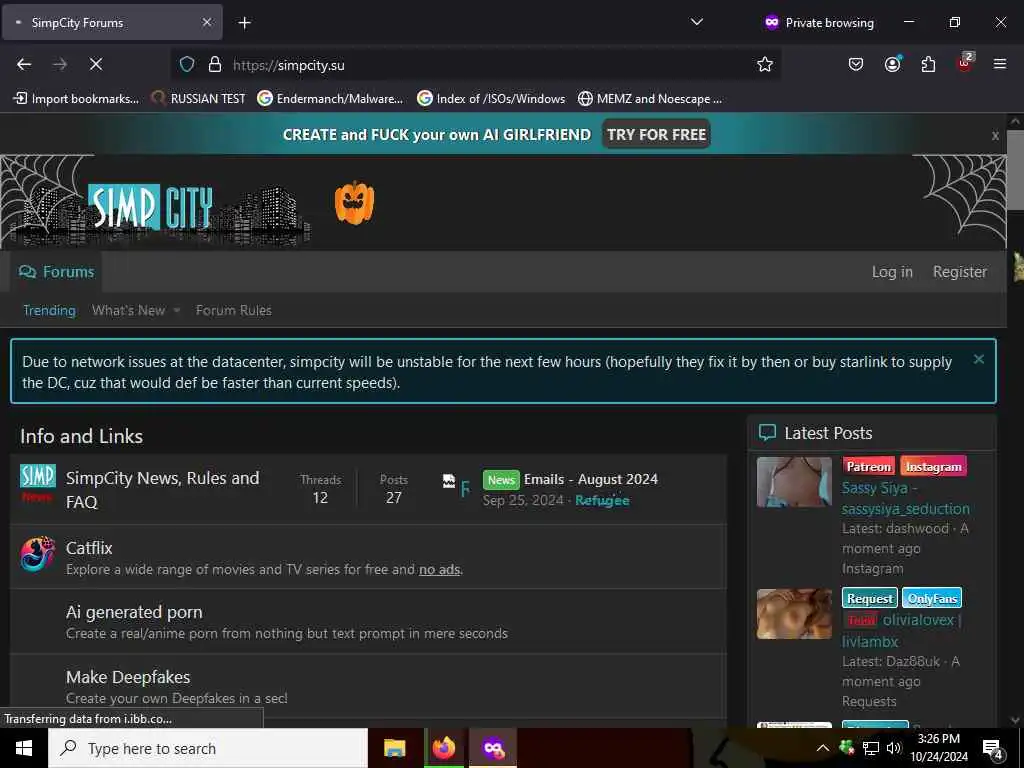
Task: Open the Emails - August 2024 thread
Action: 590,479
